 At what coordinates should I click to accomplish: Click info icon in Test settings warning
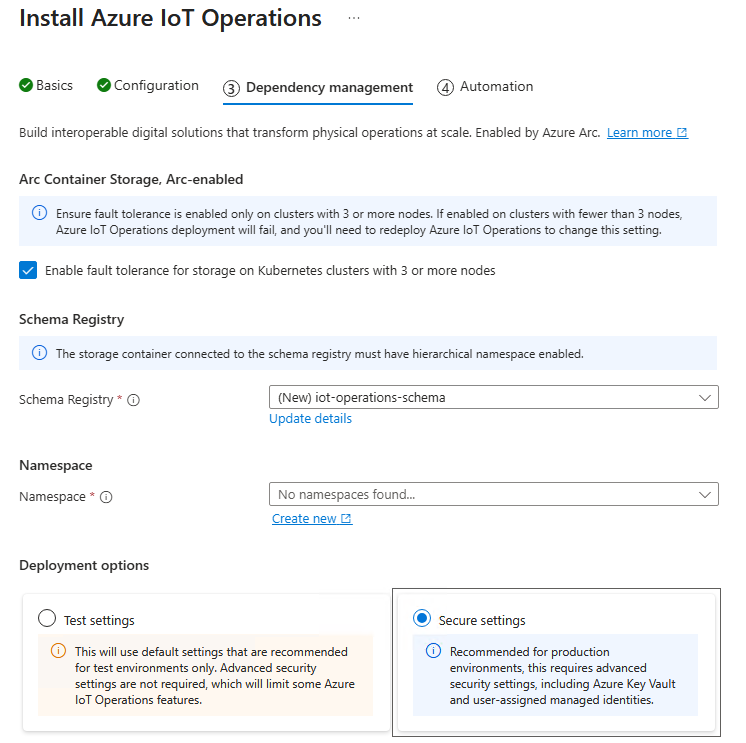pos(57,652)
